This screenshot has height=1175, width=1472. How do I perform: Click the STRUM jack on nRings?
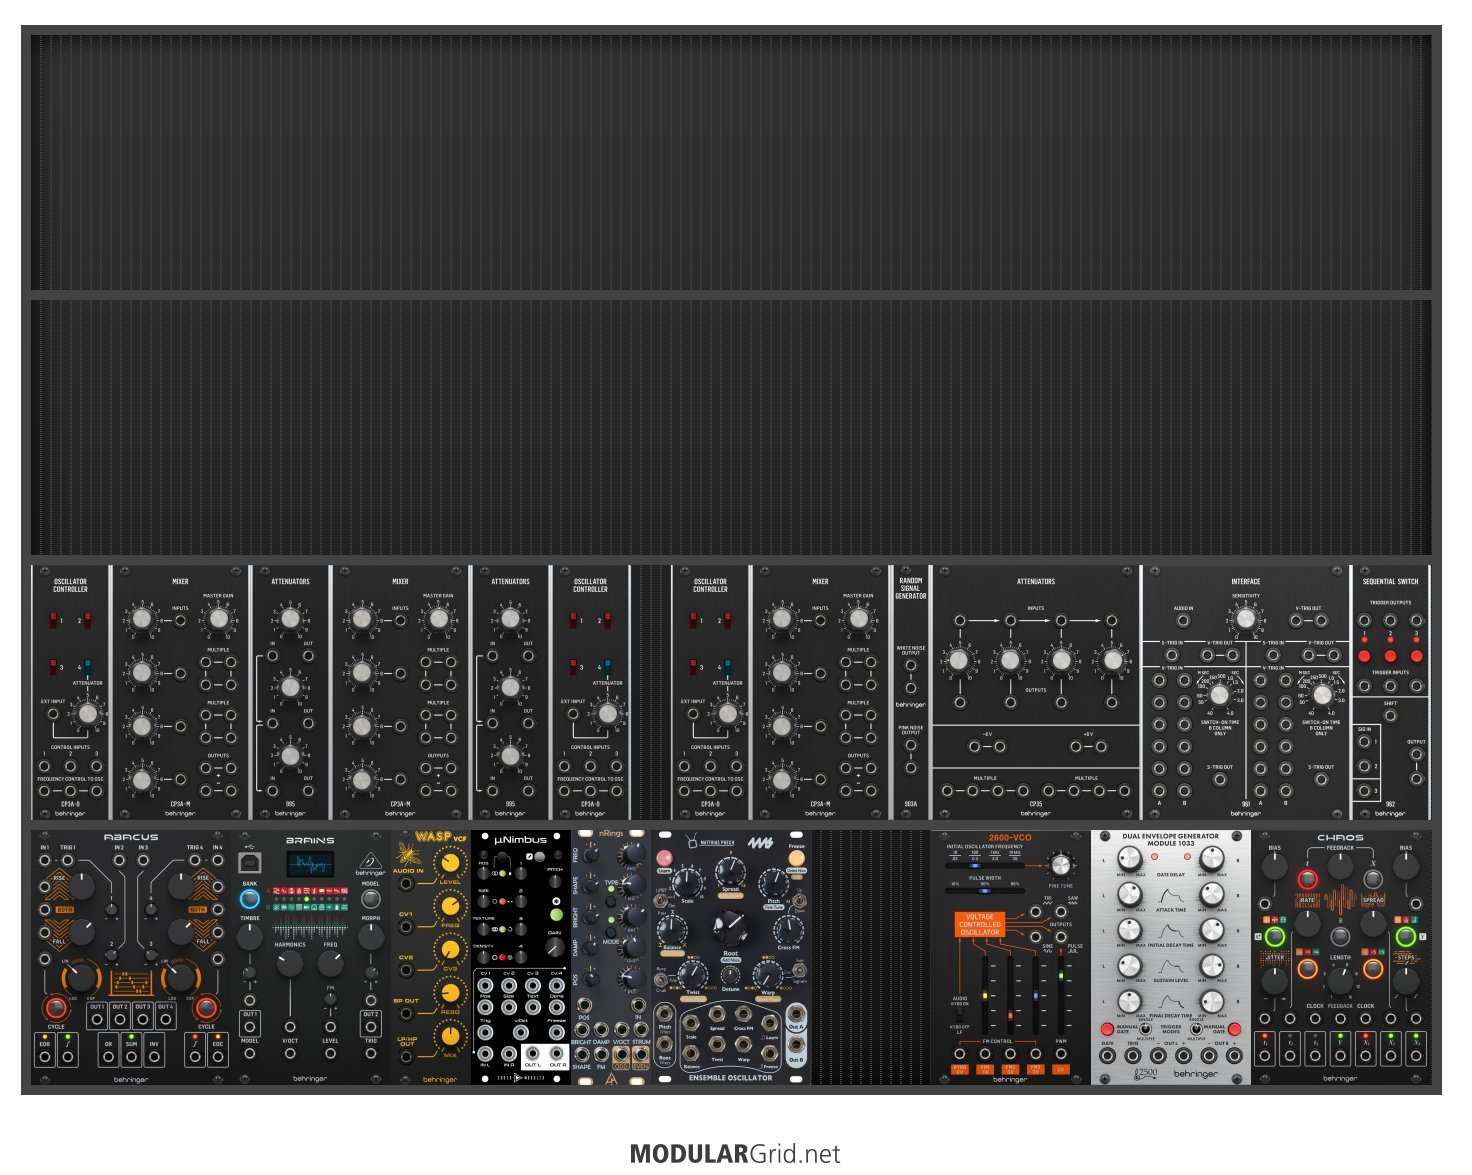(x=640, y=1030)
